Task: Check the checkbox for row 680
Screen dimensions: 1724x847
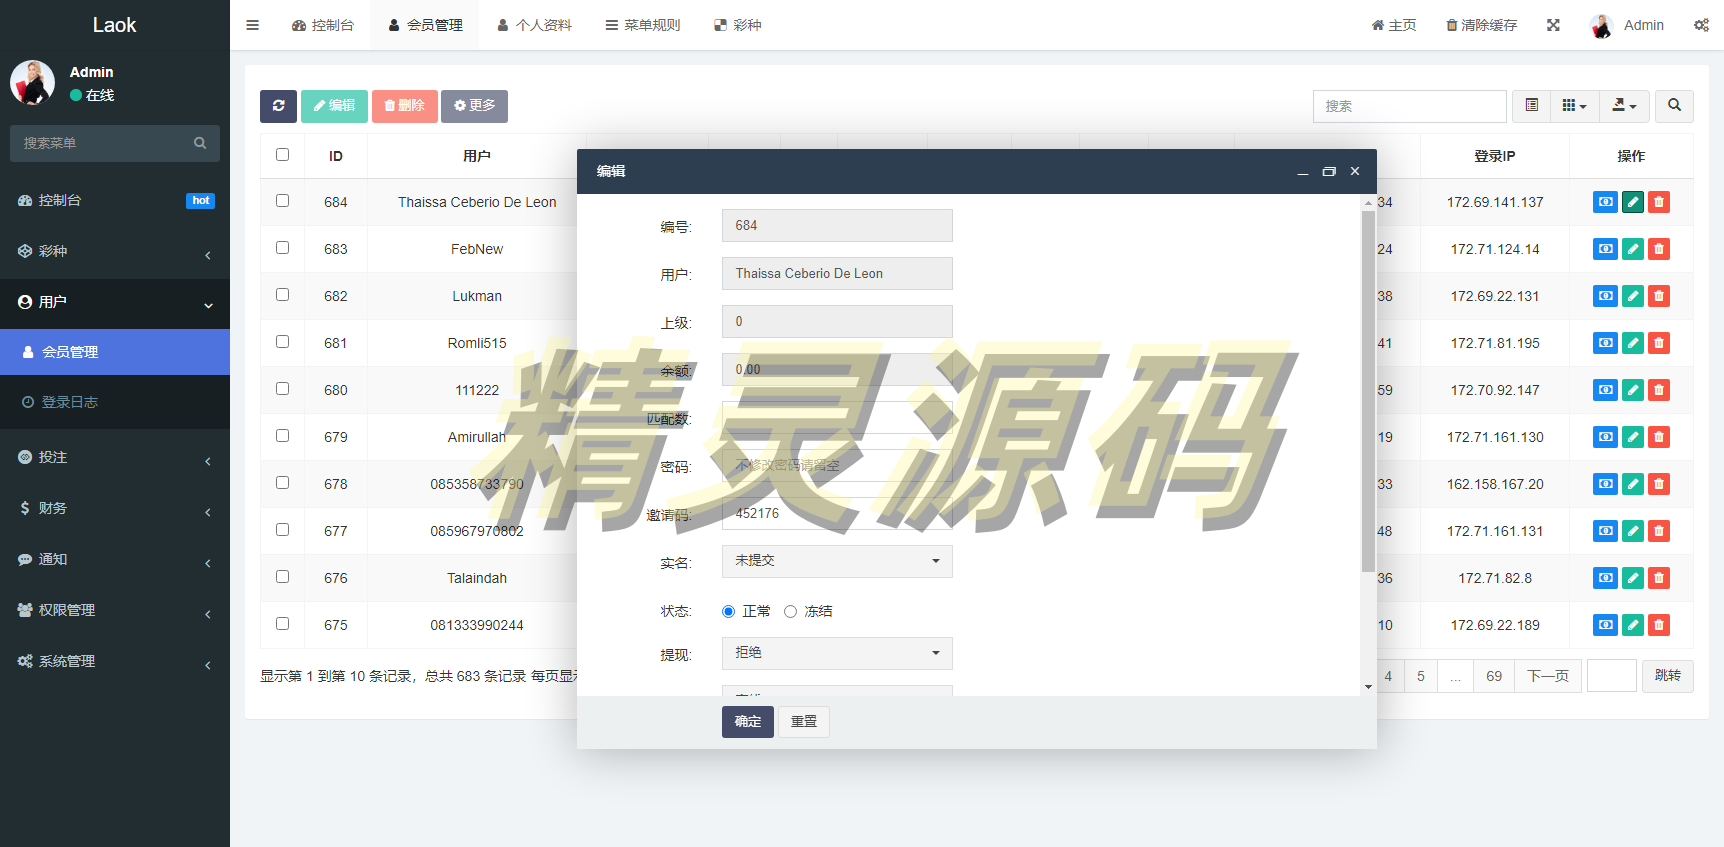Action: tap(282, 389)
